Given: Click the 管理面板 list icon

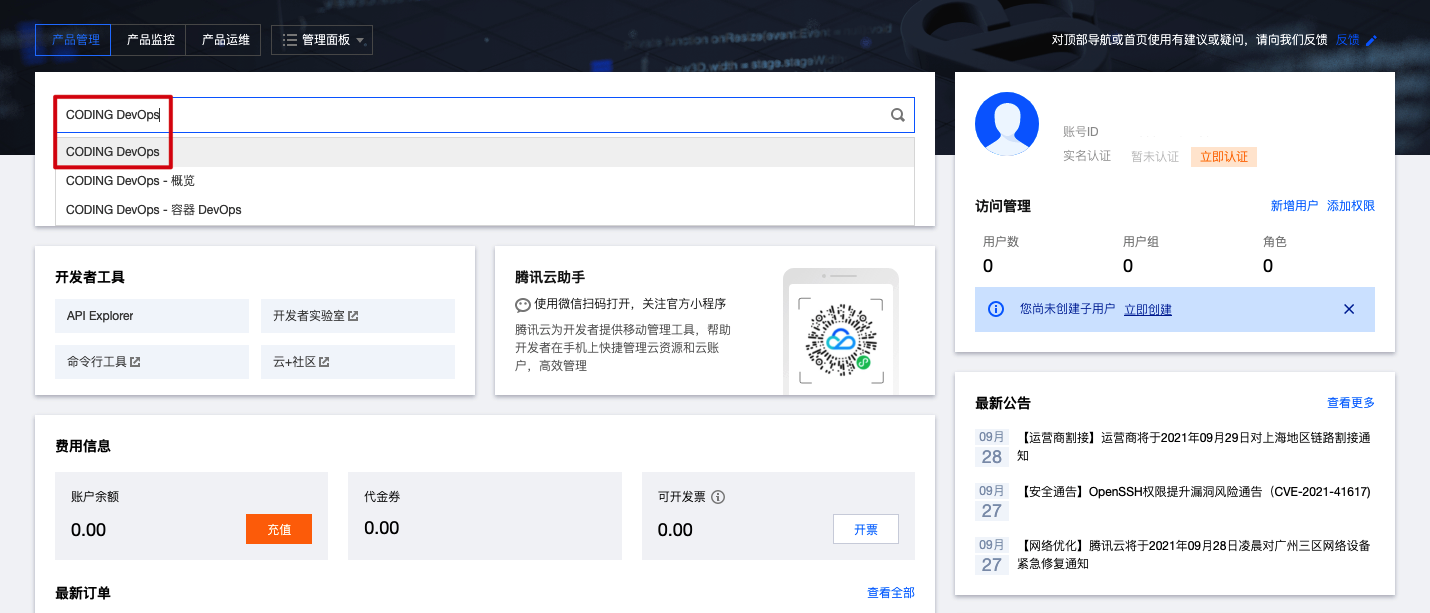Looking at the screenshot, I should pyautogui.click(x=290, y=40).
